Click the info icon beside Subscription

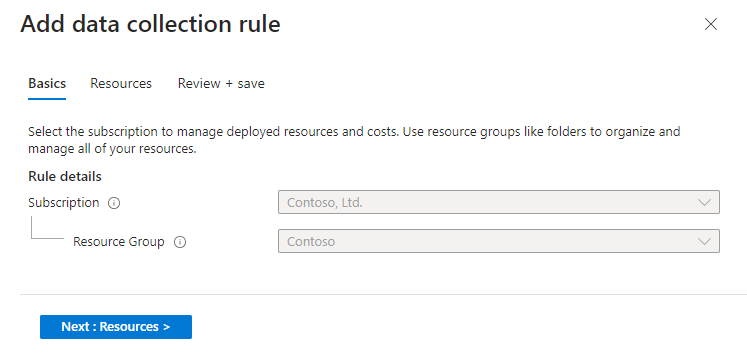[114, 203]
